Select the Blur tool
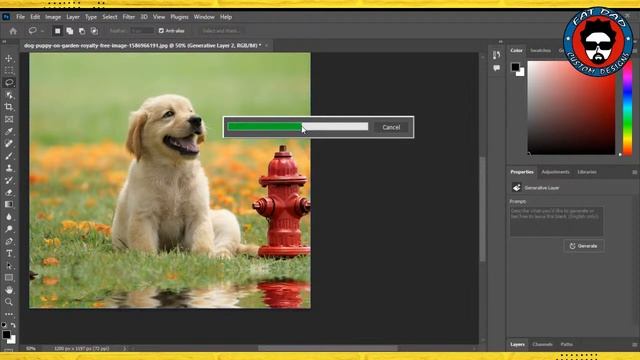 [9, 217]
